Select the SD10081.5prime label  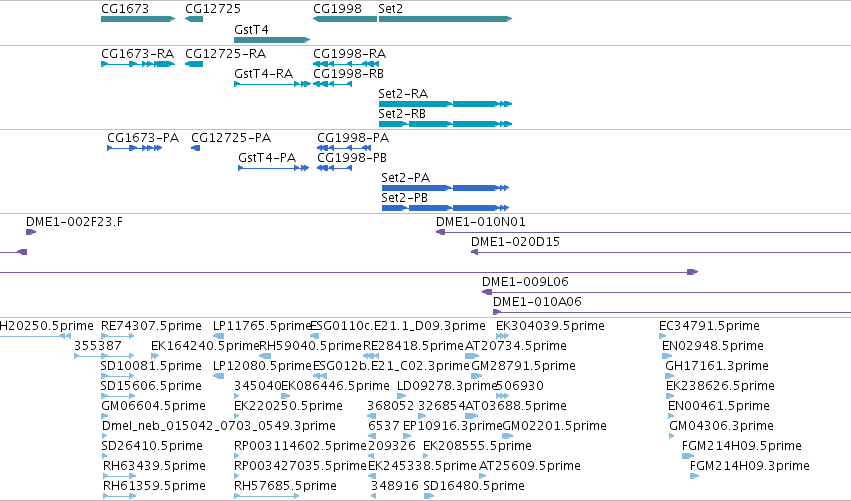point(151,366)
